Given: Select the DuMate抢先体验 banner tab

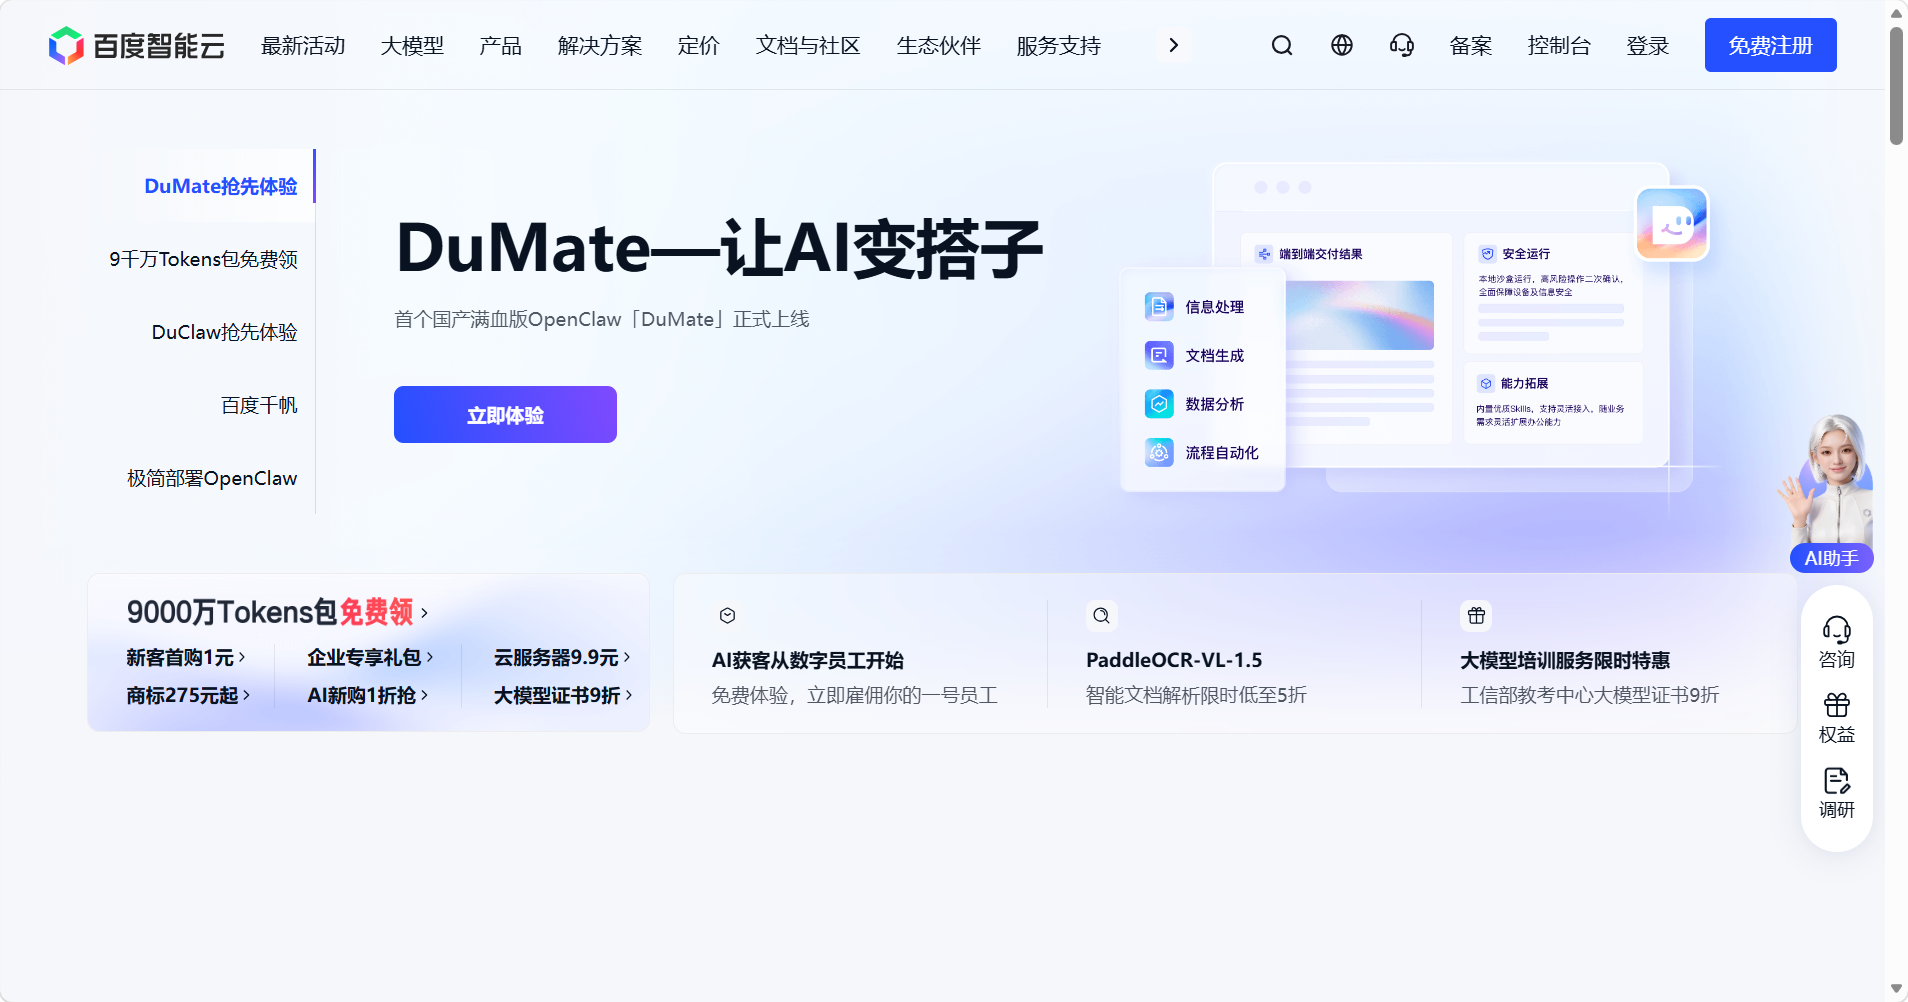Looking at the screenshot, I should (x=221, y=186).
